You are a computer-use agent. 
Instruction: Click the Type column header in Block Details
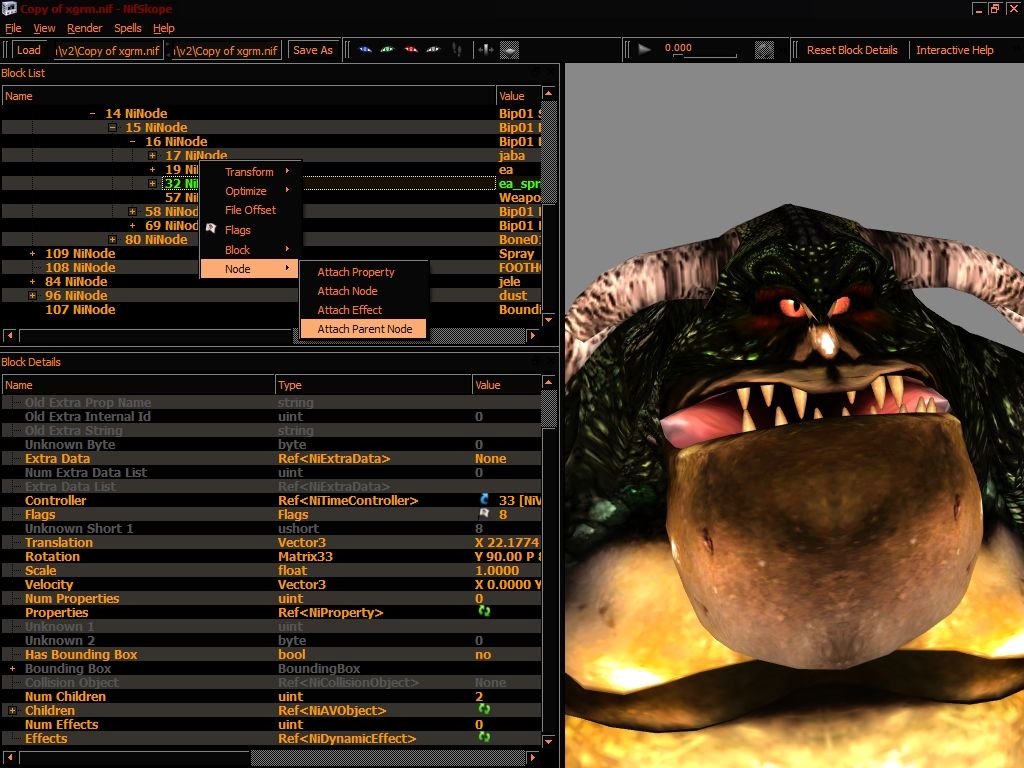pos(373,385)
